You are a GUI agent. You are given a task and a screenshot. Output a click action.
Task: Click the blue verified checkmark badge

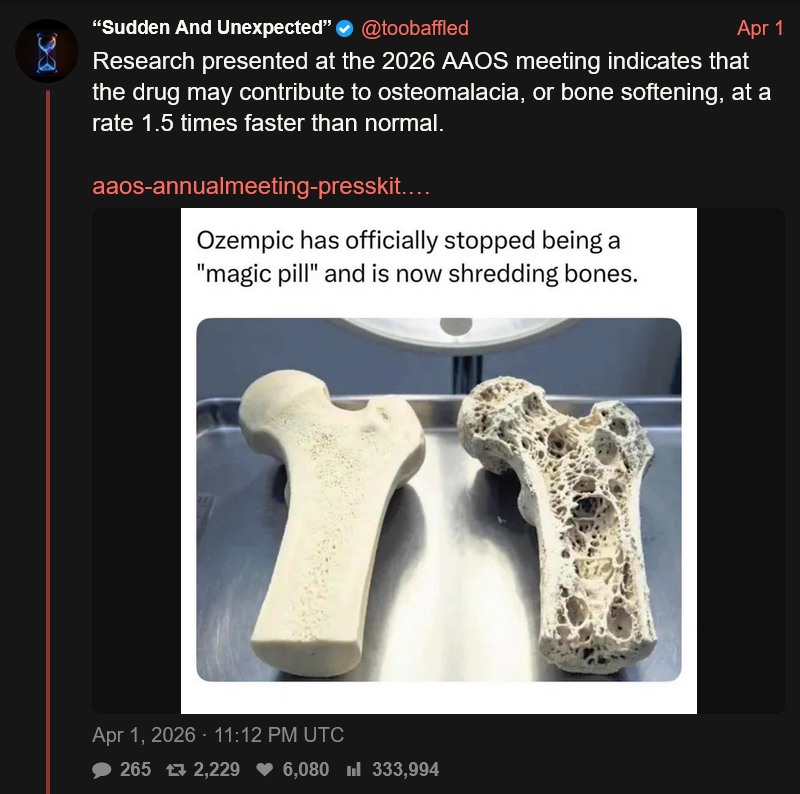345,29
